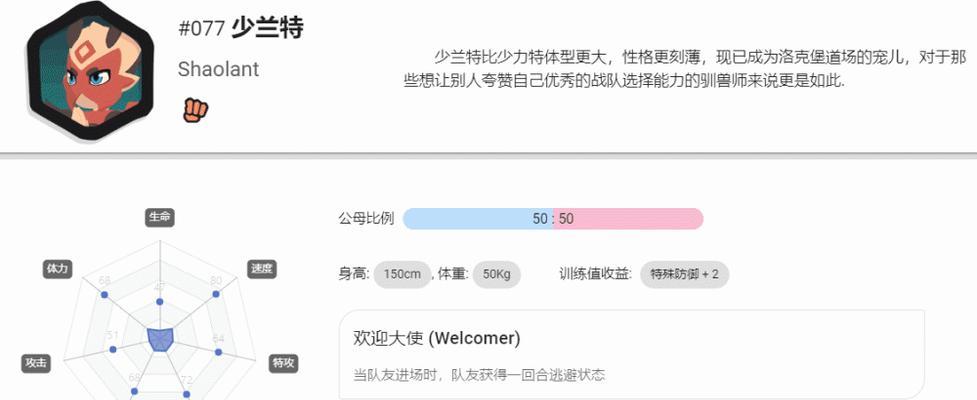The width and height of the screenshot is (977, 400).
Task: Click the 体力 axis data point
Action: point(105,295)
